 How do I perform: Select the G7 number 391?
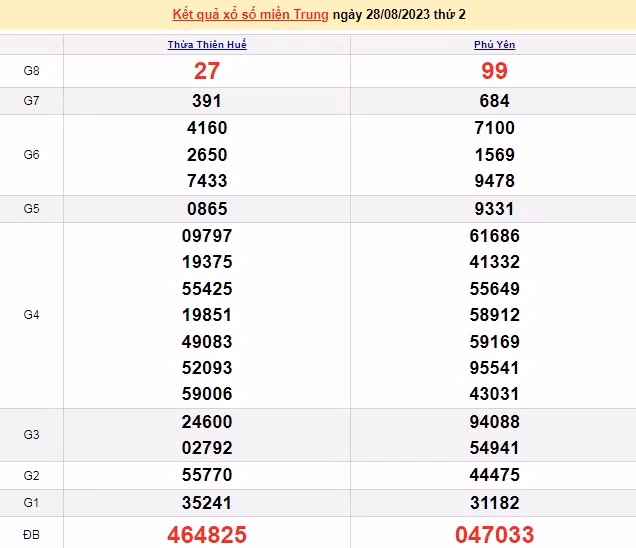207,101
